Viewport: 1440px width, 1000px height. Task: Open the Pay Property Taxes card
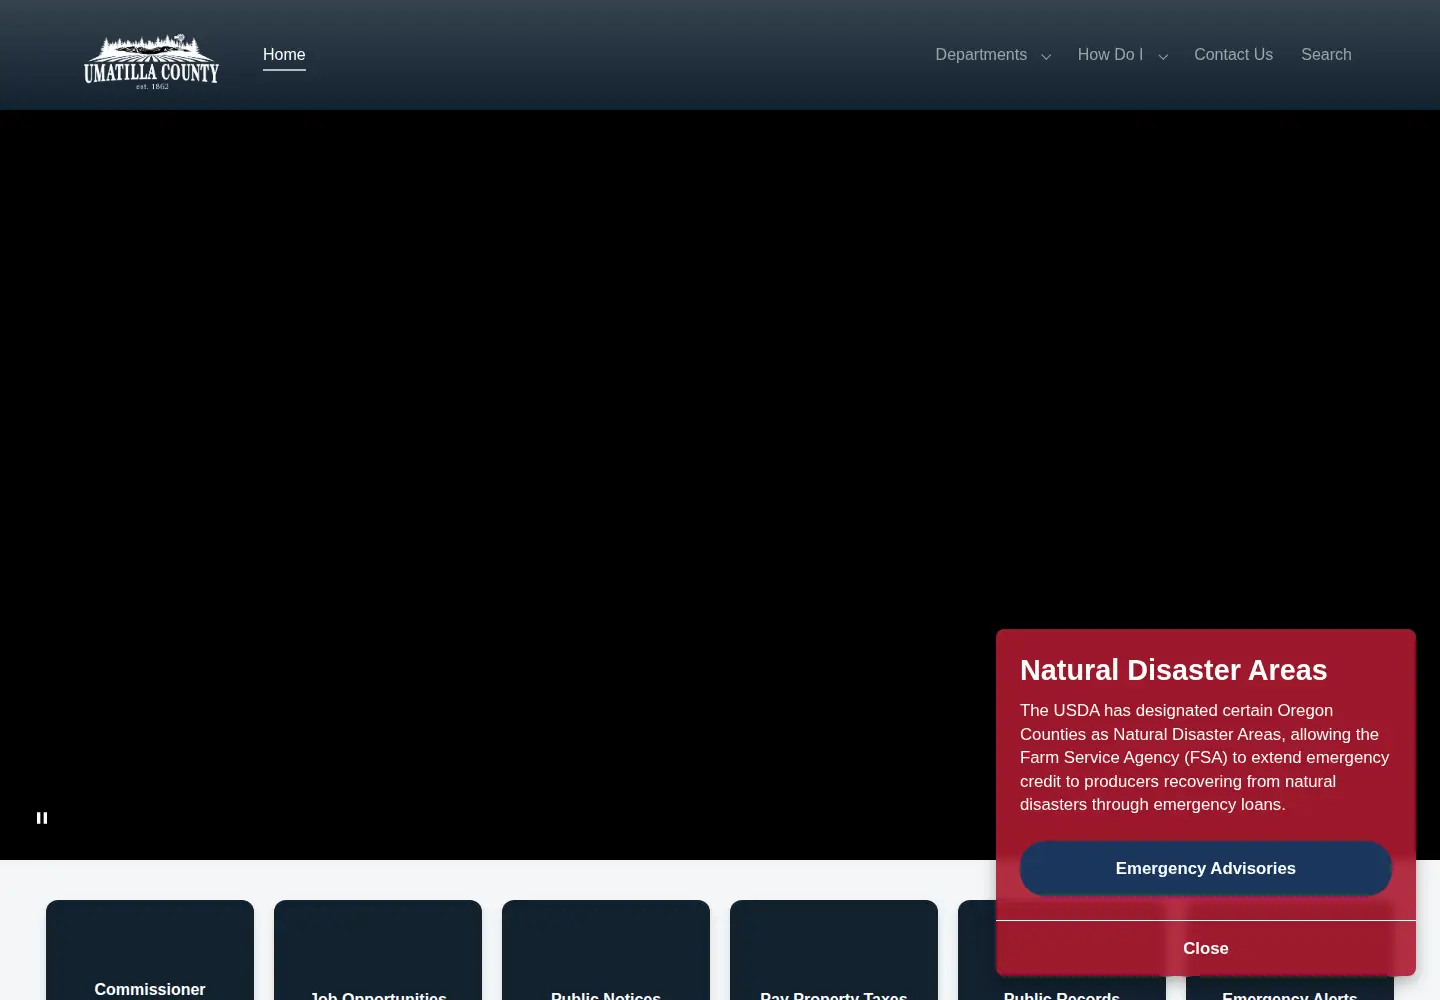point(834,950)
